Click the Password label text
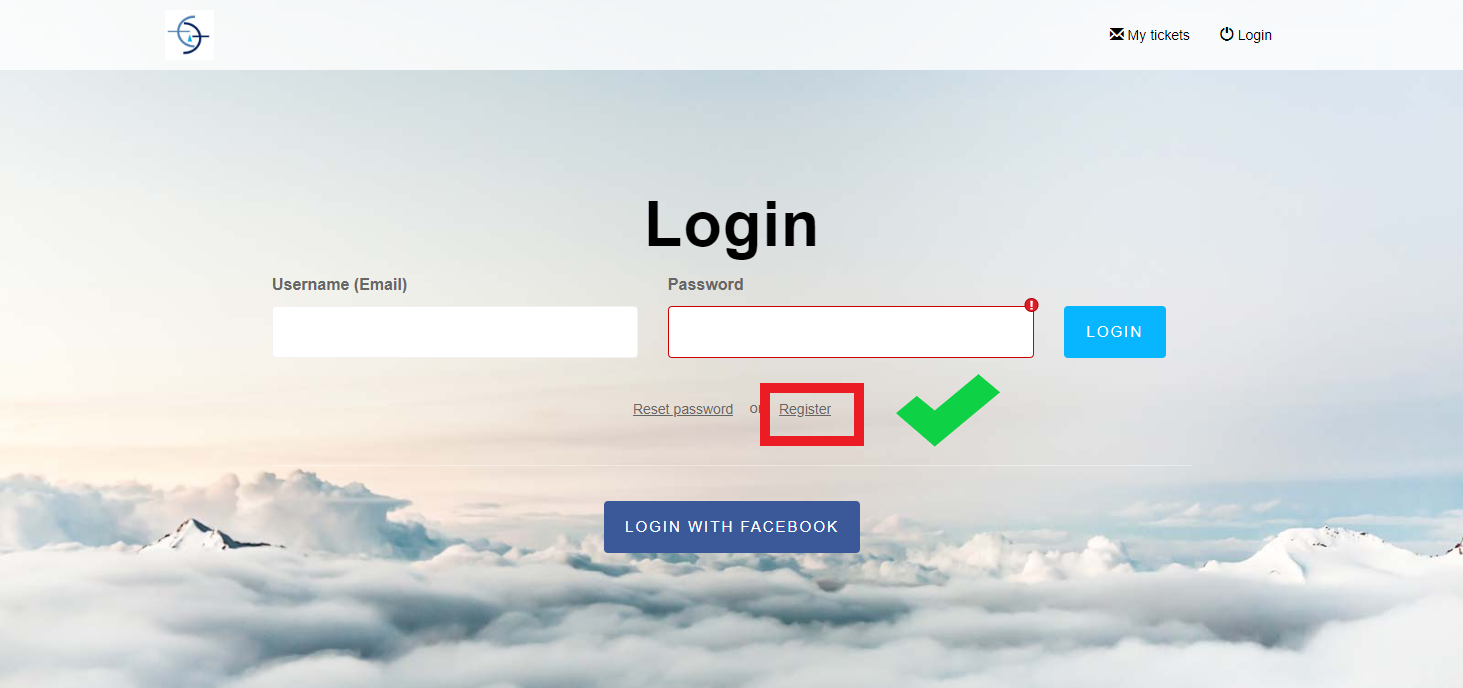This screenshot has width=1463, height=688. [706, 285]
